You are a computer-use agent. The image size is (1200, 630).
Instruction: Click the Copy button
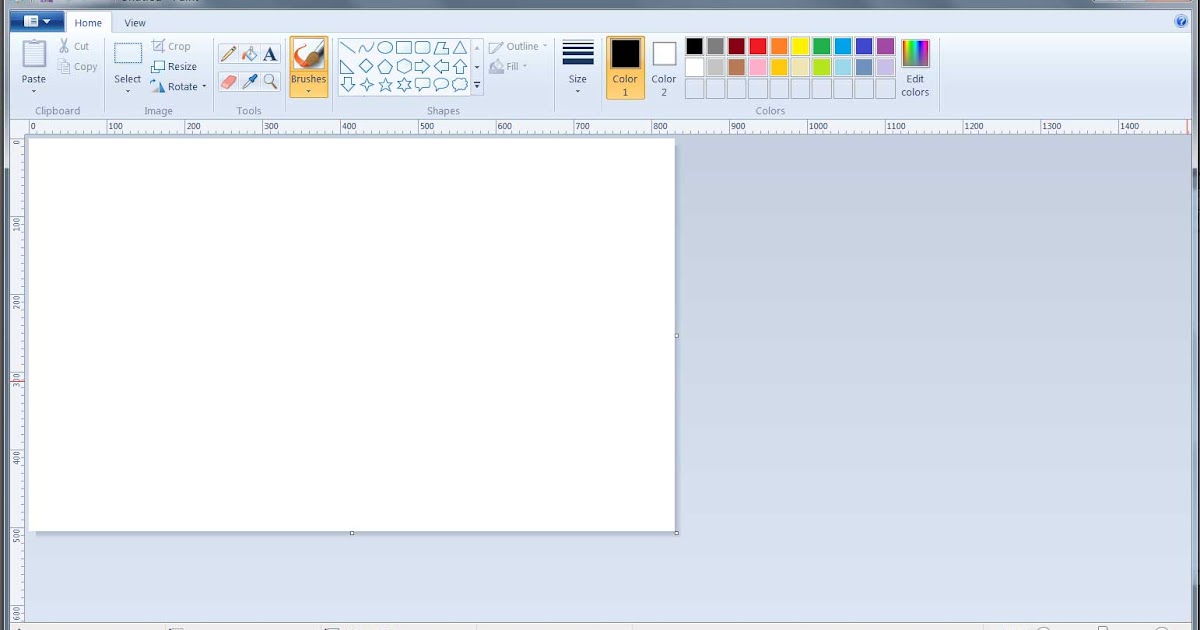77,67
